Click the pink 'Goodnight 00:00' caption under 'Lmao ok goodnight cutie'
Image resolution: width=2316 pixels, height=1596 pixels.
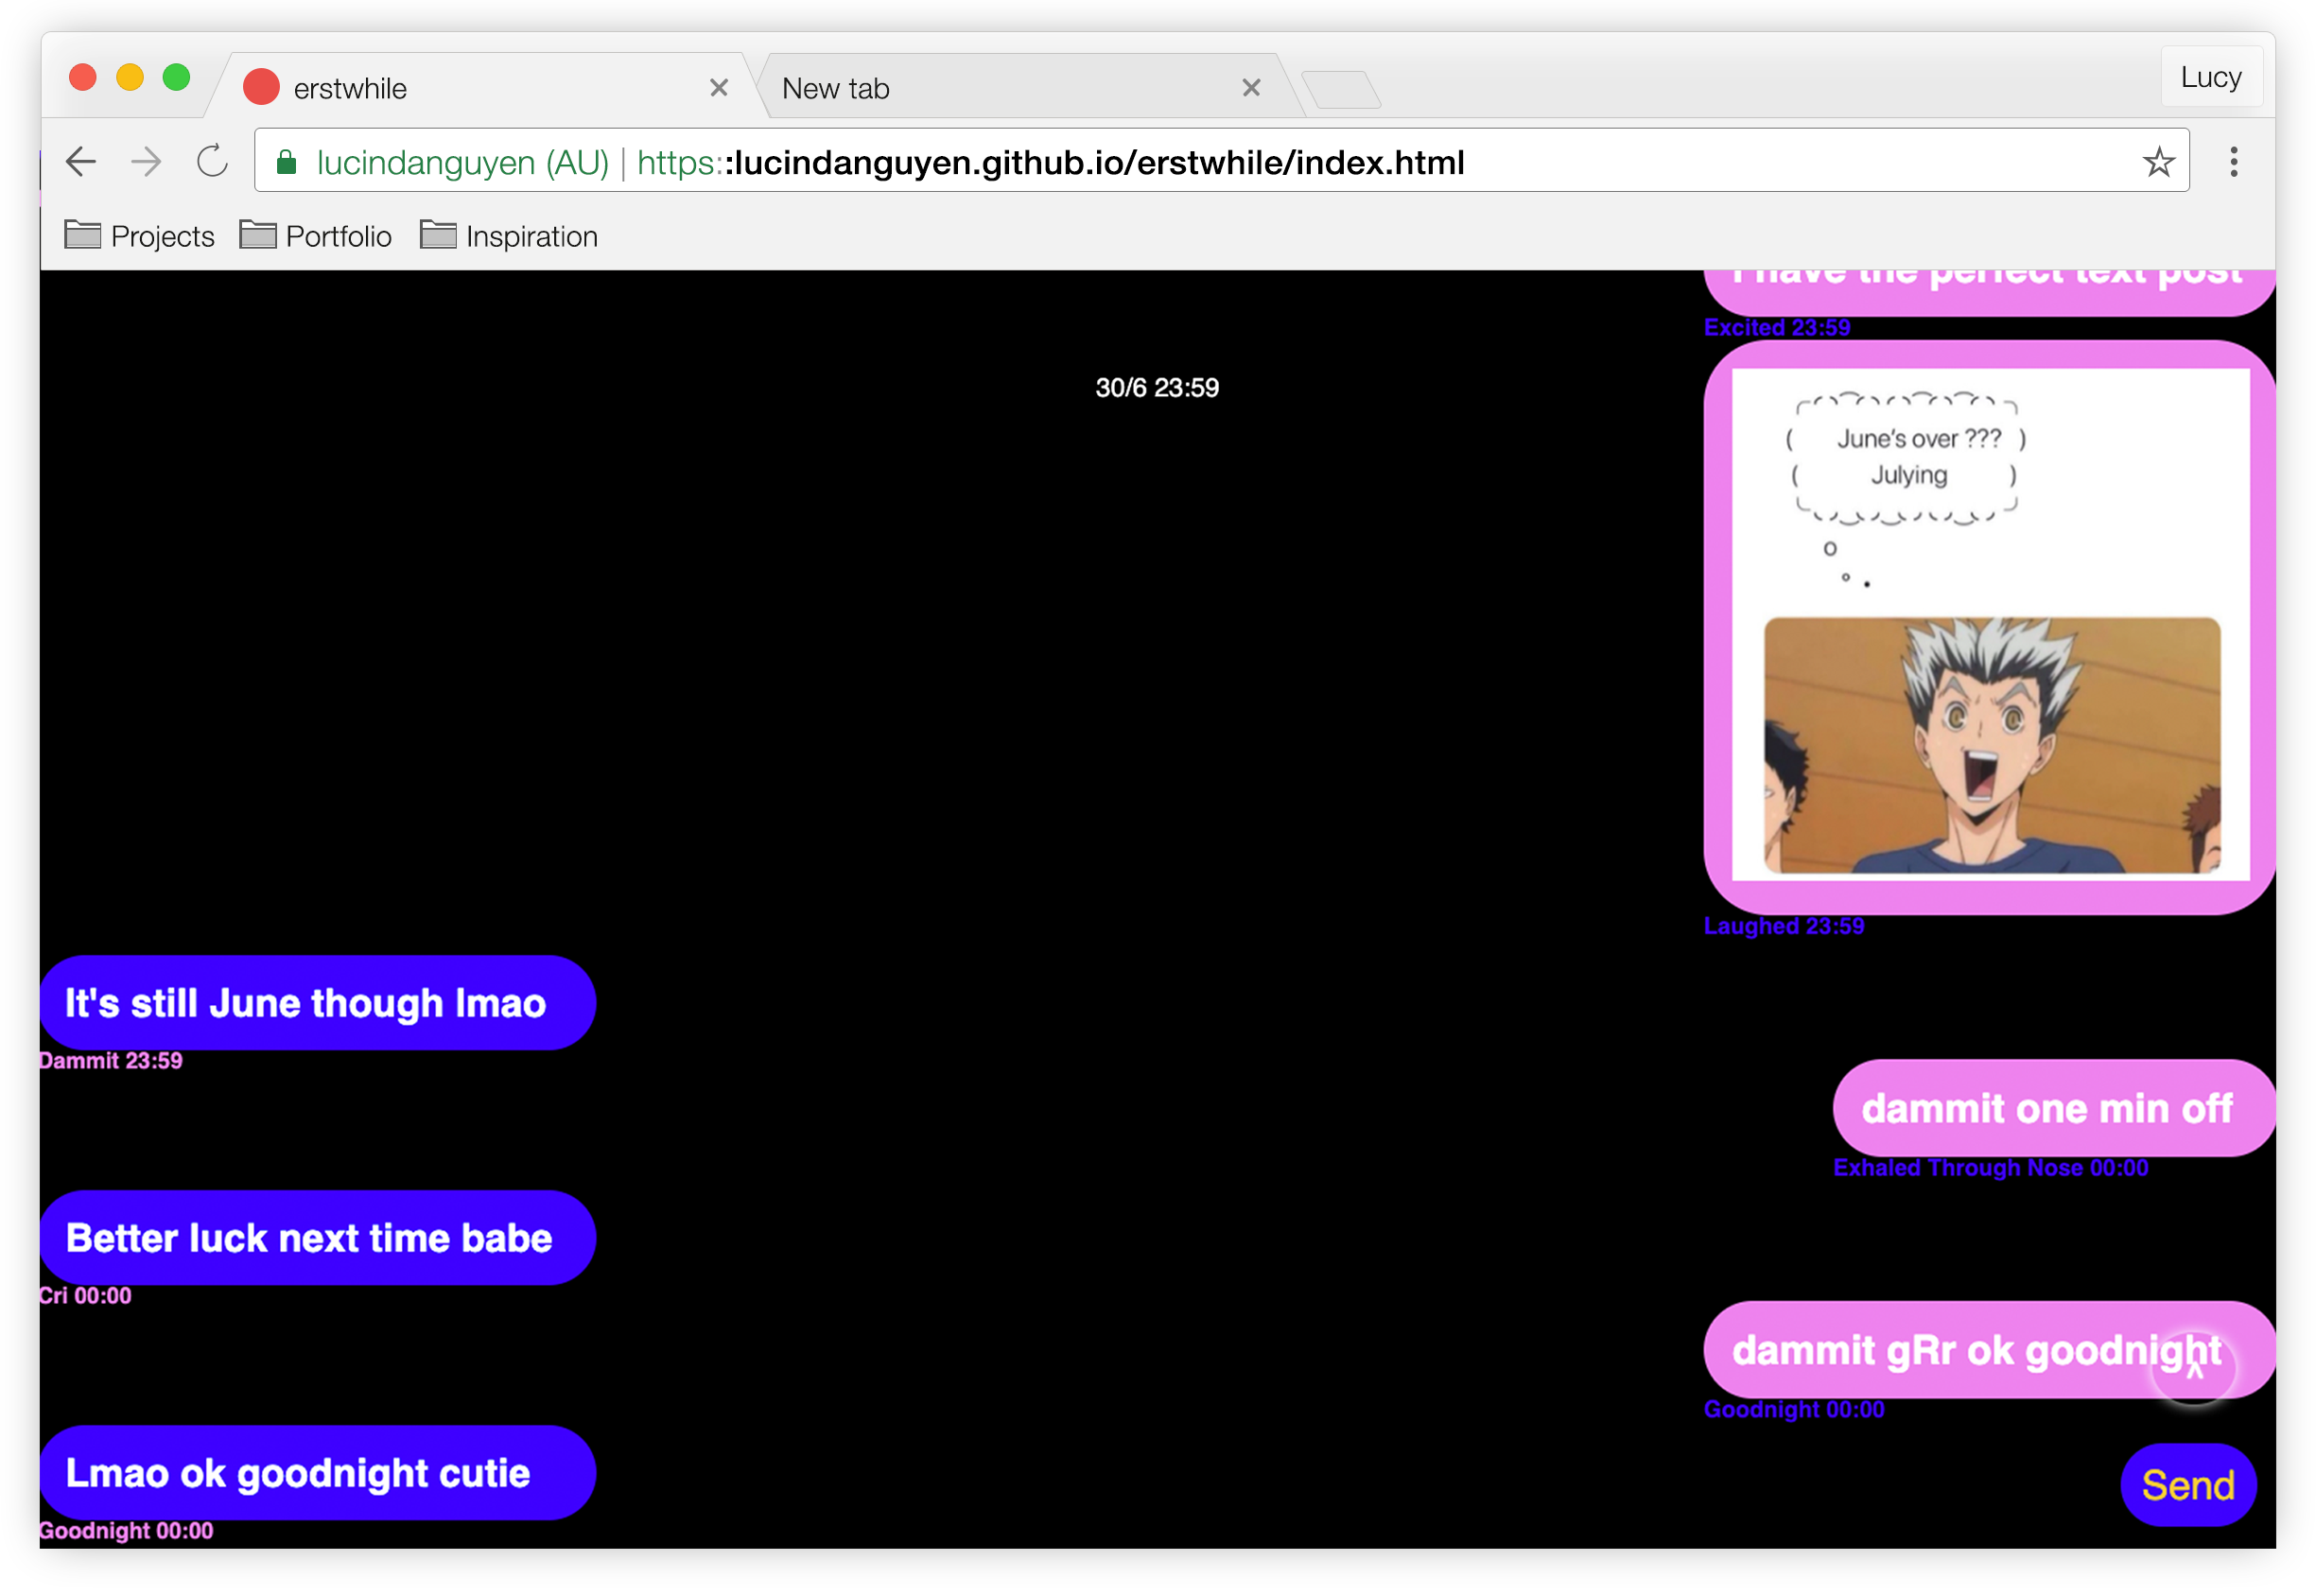[127, 1531]
